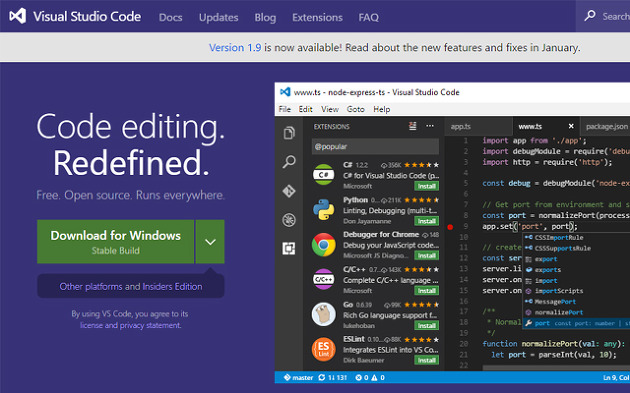Click Download for Windows button
Screen dimensions: 630x393
[x=115, y=242]
